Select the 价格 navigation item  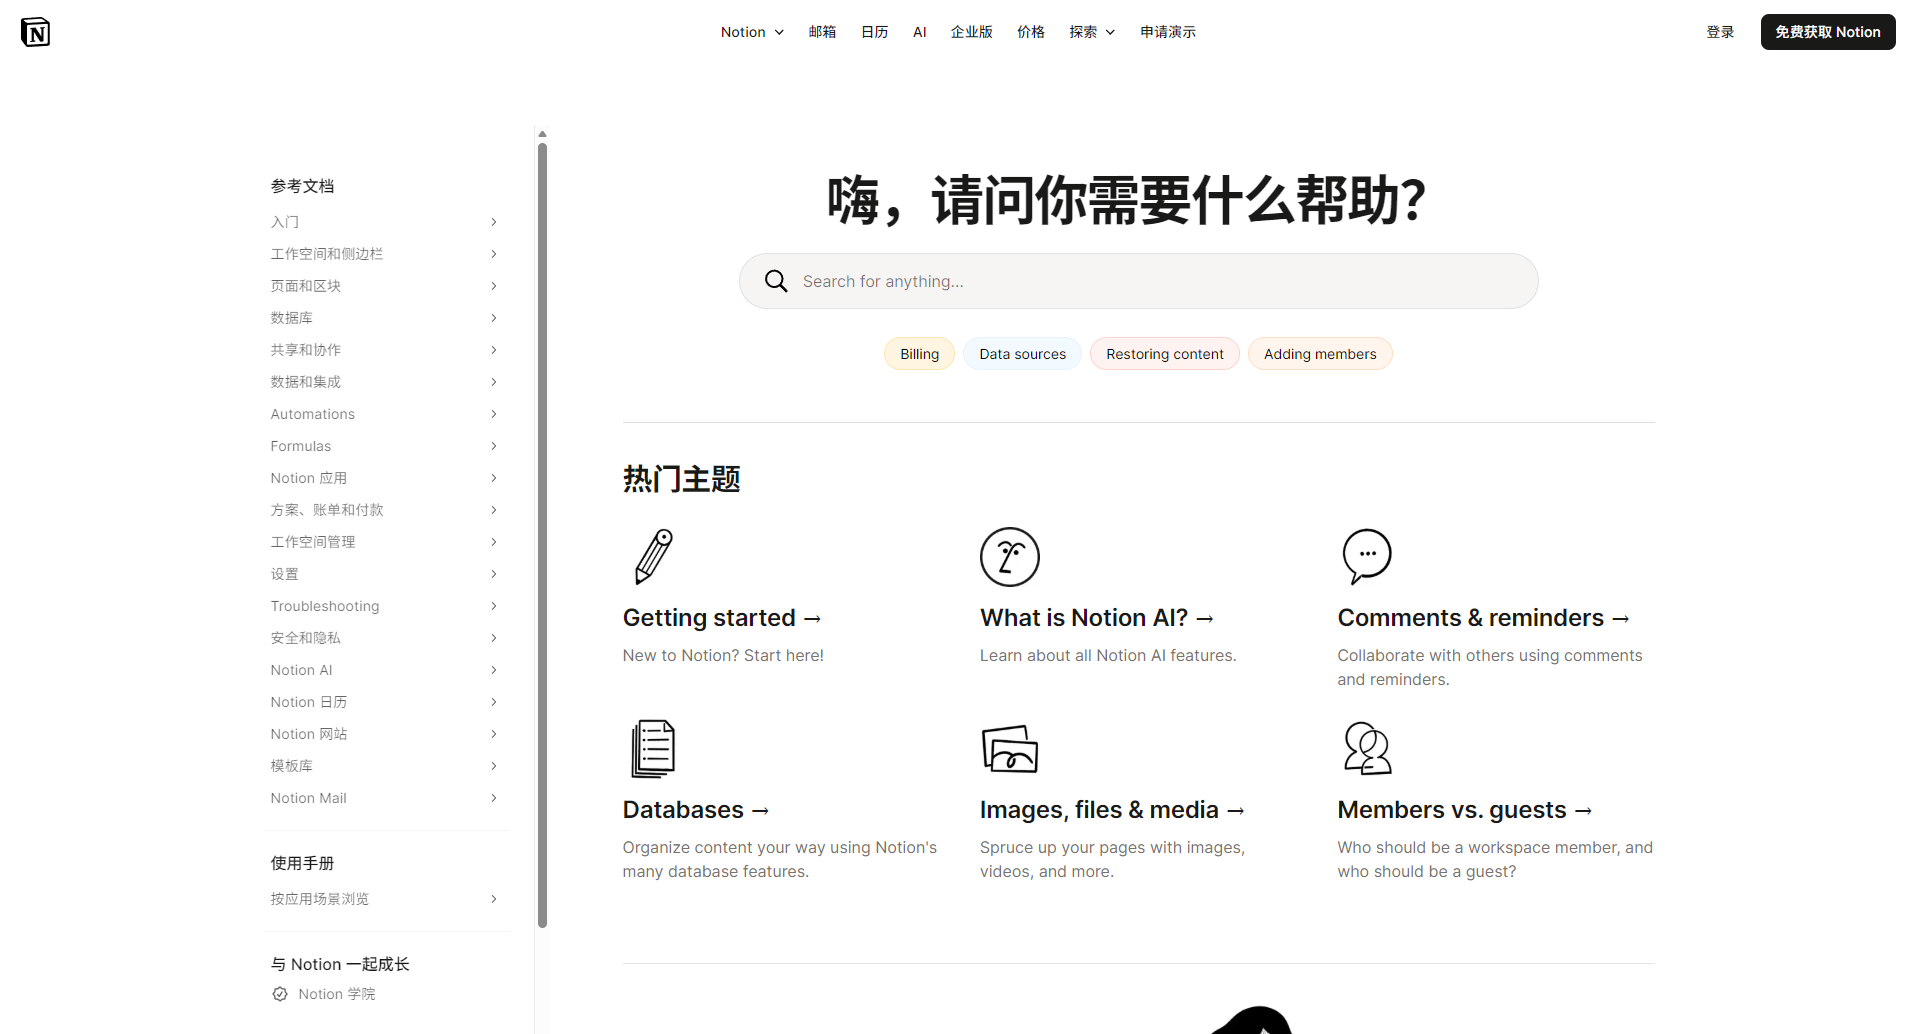[1030, 31]
